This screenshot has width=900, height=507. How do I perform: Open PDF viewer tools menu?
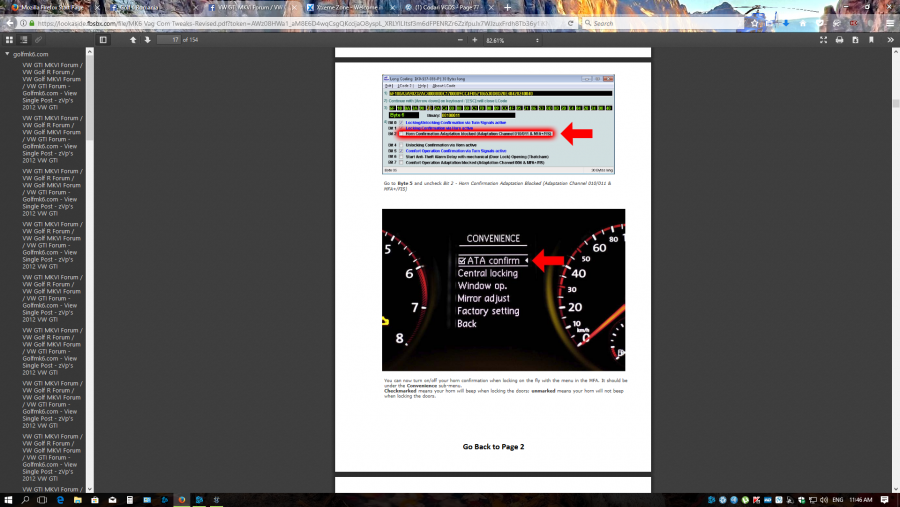(x=890, y=40)
